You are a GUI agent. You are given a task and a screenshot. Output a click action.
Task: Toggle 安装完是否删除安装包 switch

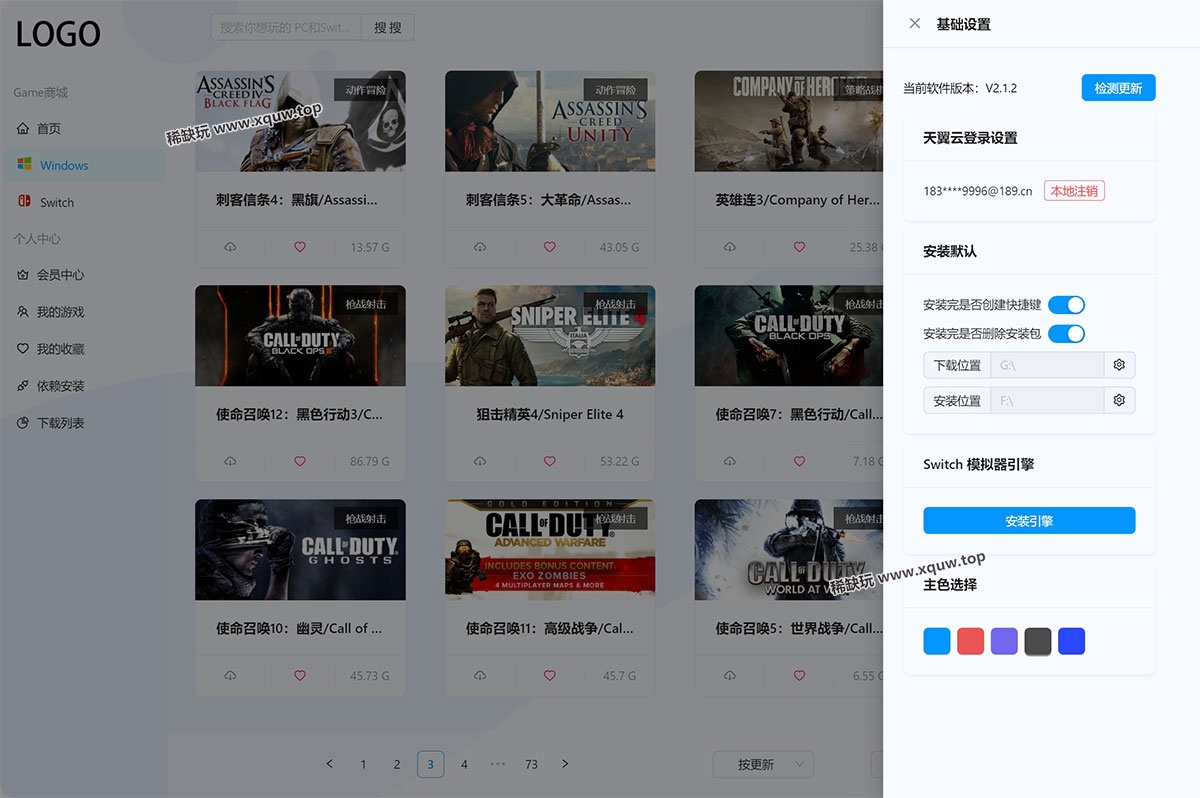1066,333
